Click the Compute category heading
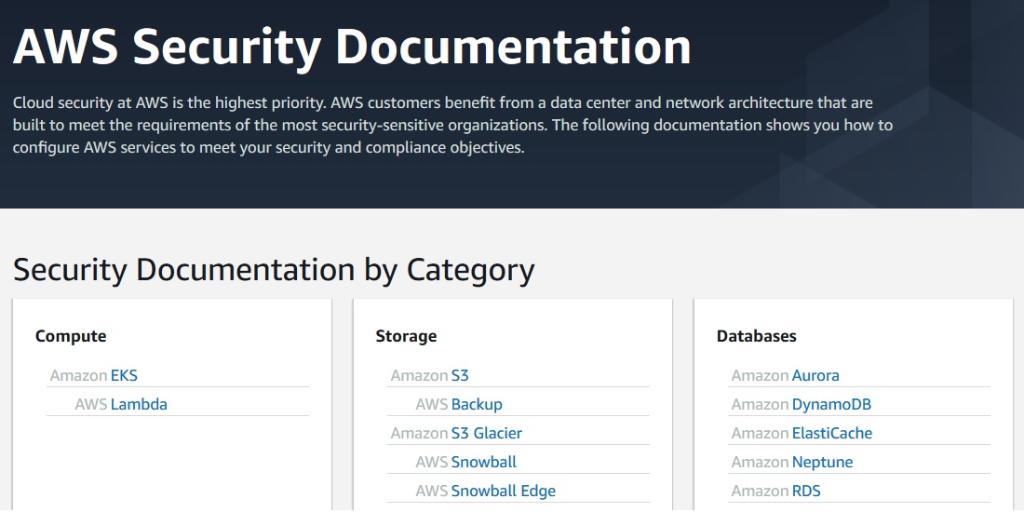This screenshot has width=1024, height=512. coord(71,336)
